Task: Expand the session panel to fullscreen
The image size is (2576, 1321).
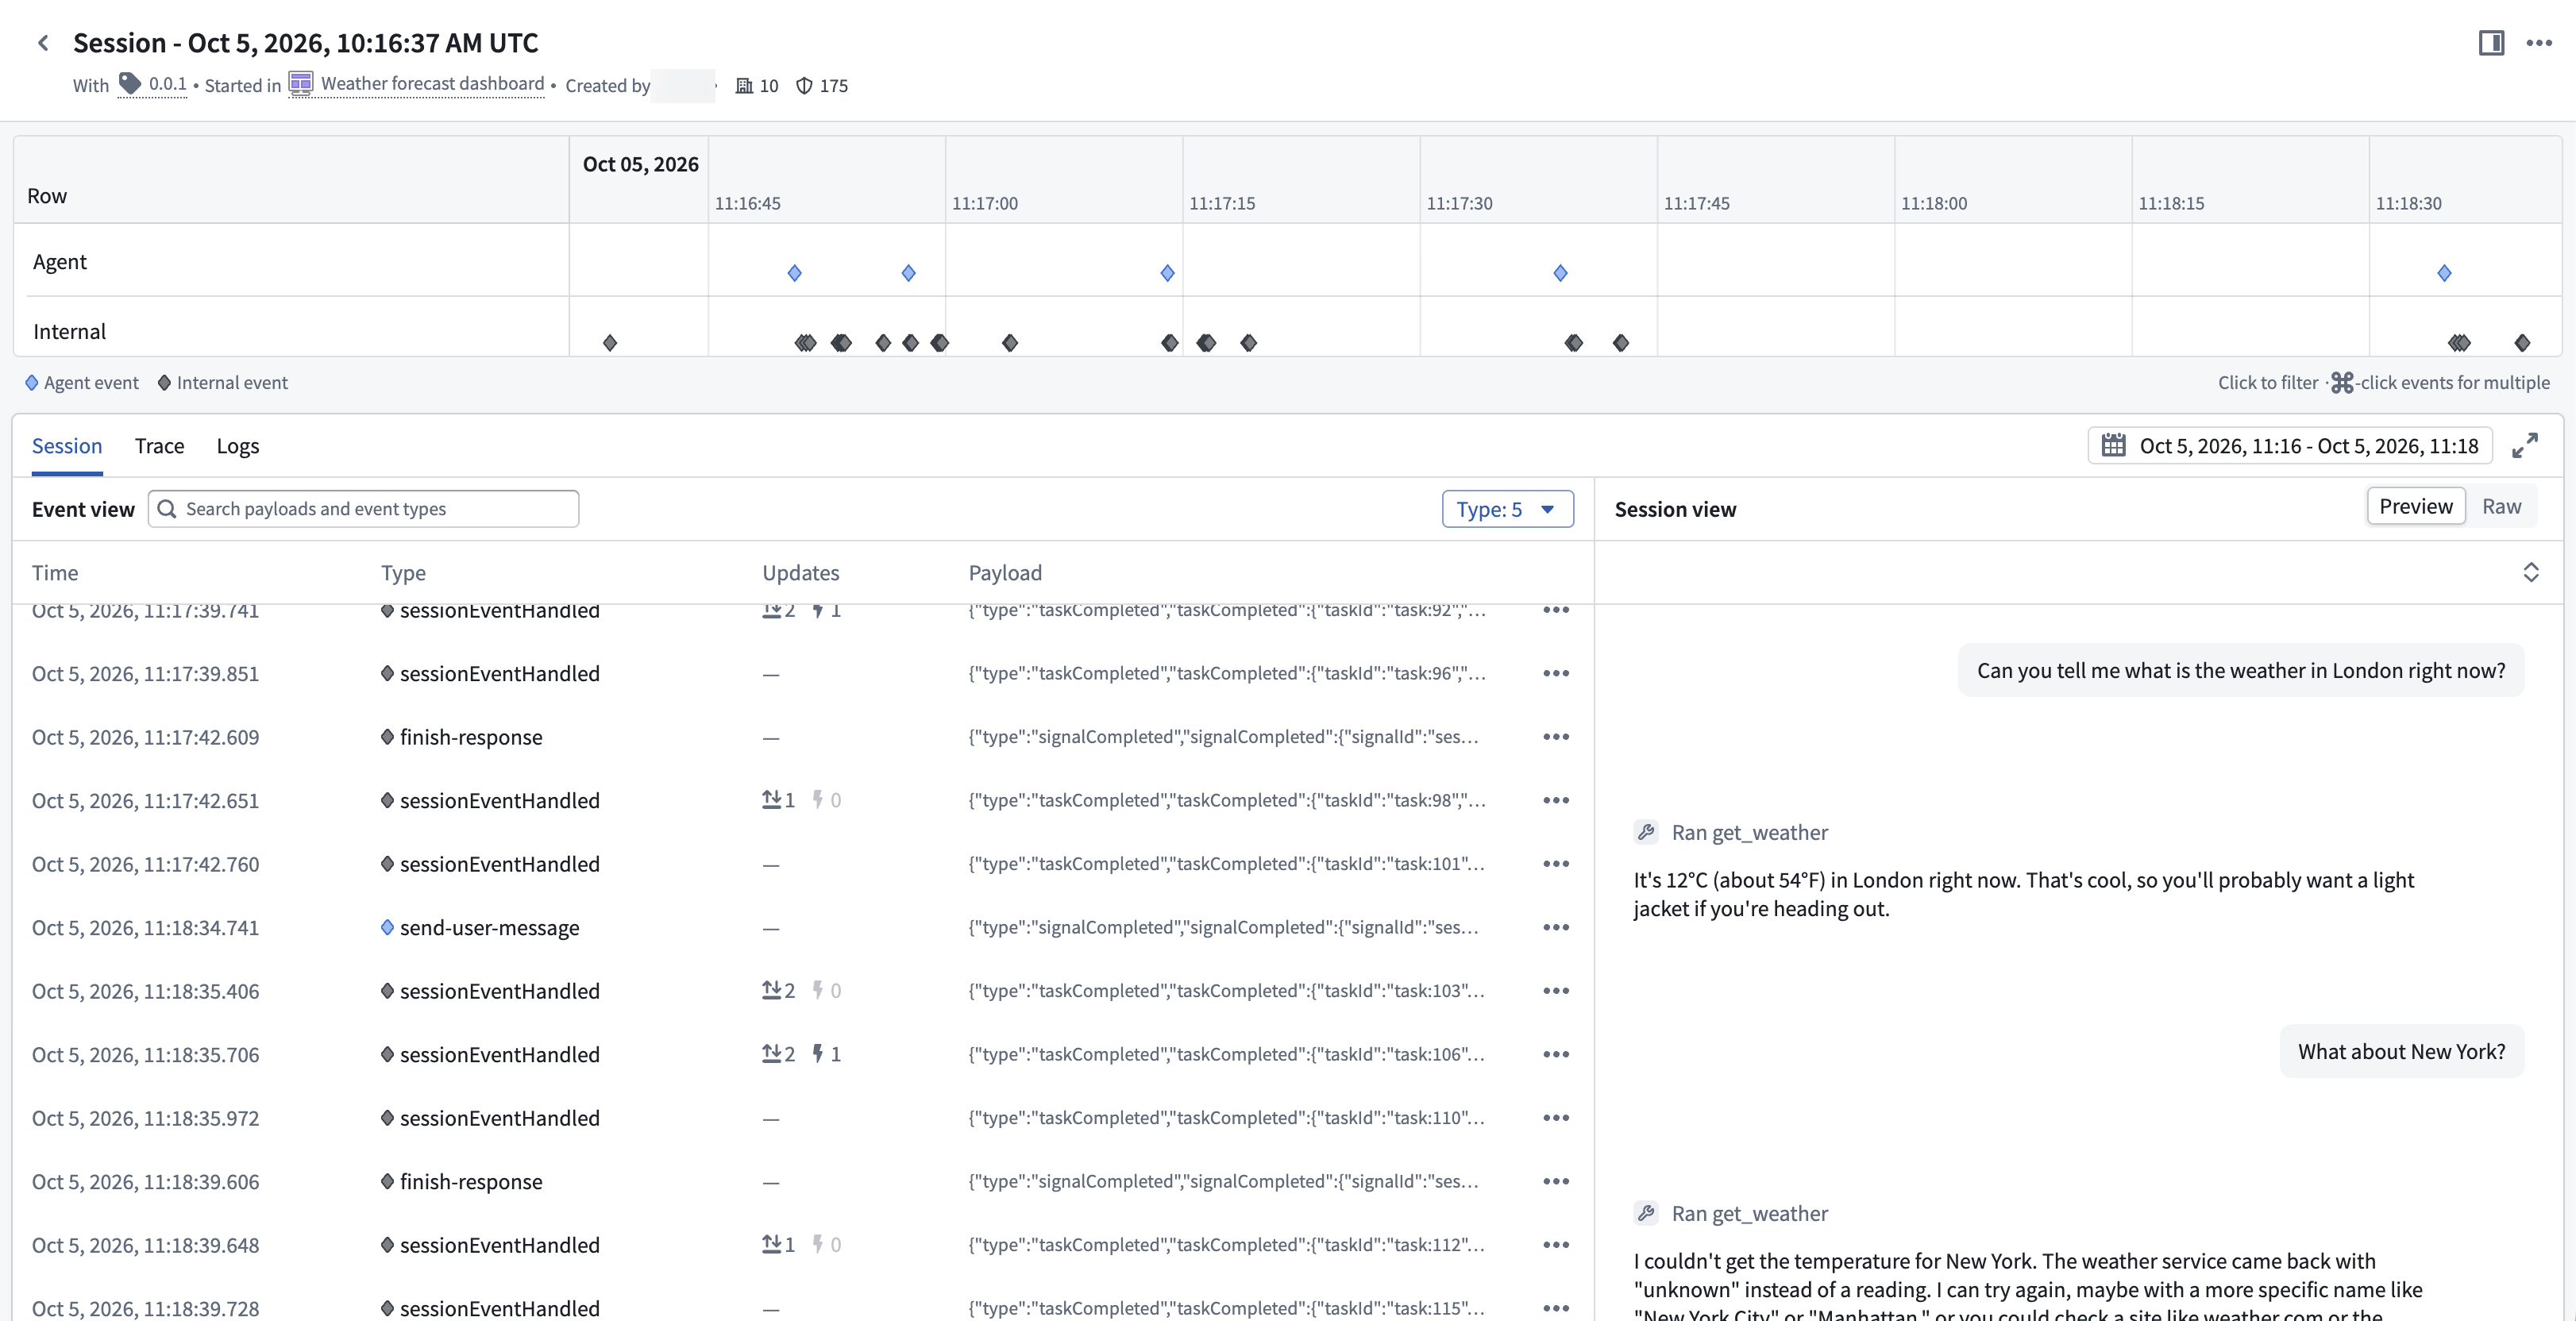Action: tap(2525, 445)
